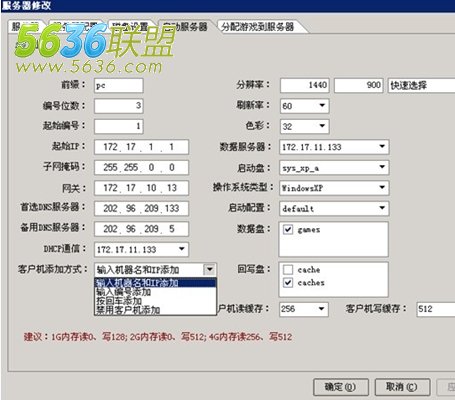This screenshot has height=400, width=455.
Task: Click the 前缀 prefix input field
Action: (x=119, y=85)
